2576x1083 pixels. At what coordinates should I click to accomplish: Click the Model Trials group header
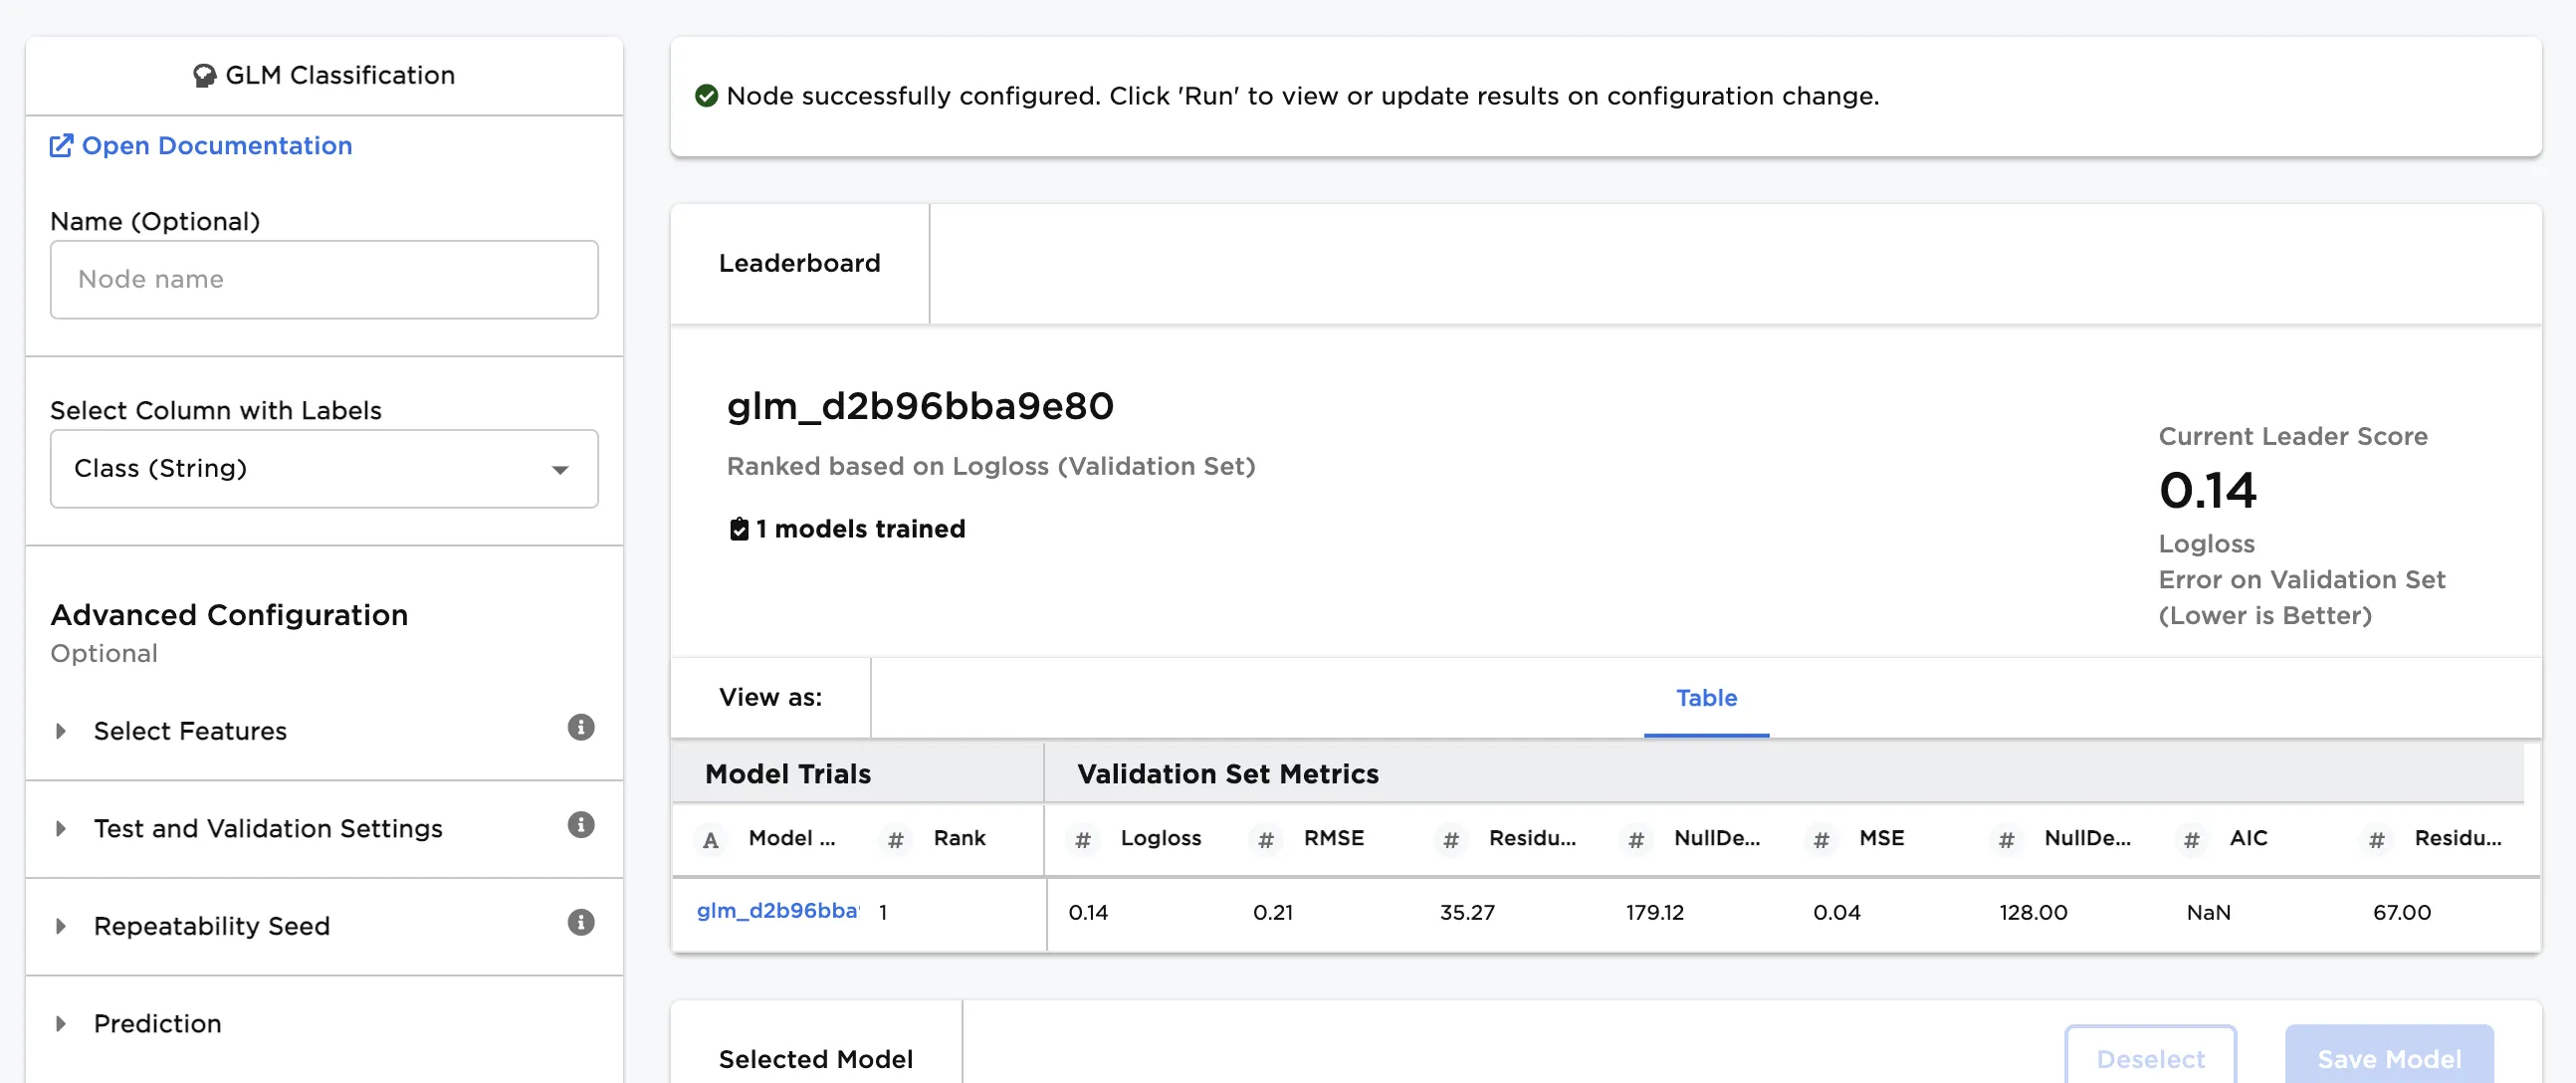coord(787,774)
